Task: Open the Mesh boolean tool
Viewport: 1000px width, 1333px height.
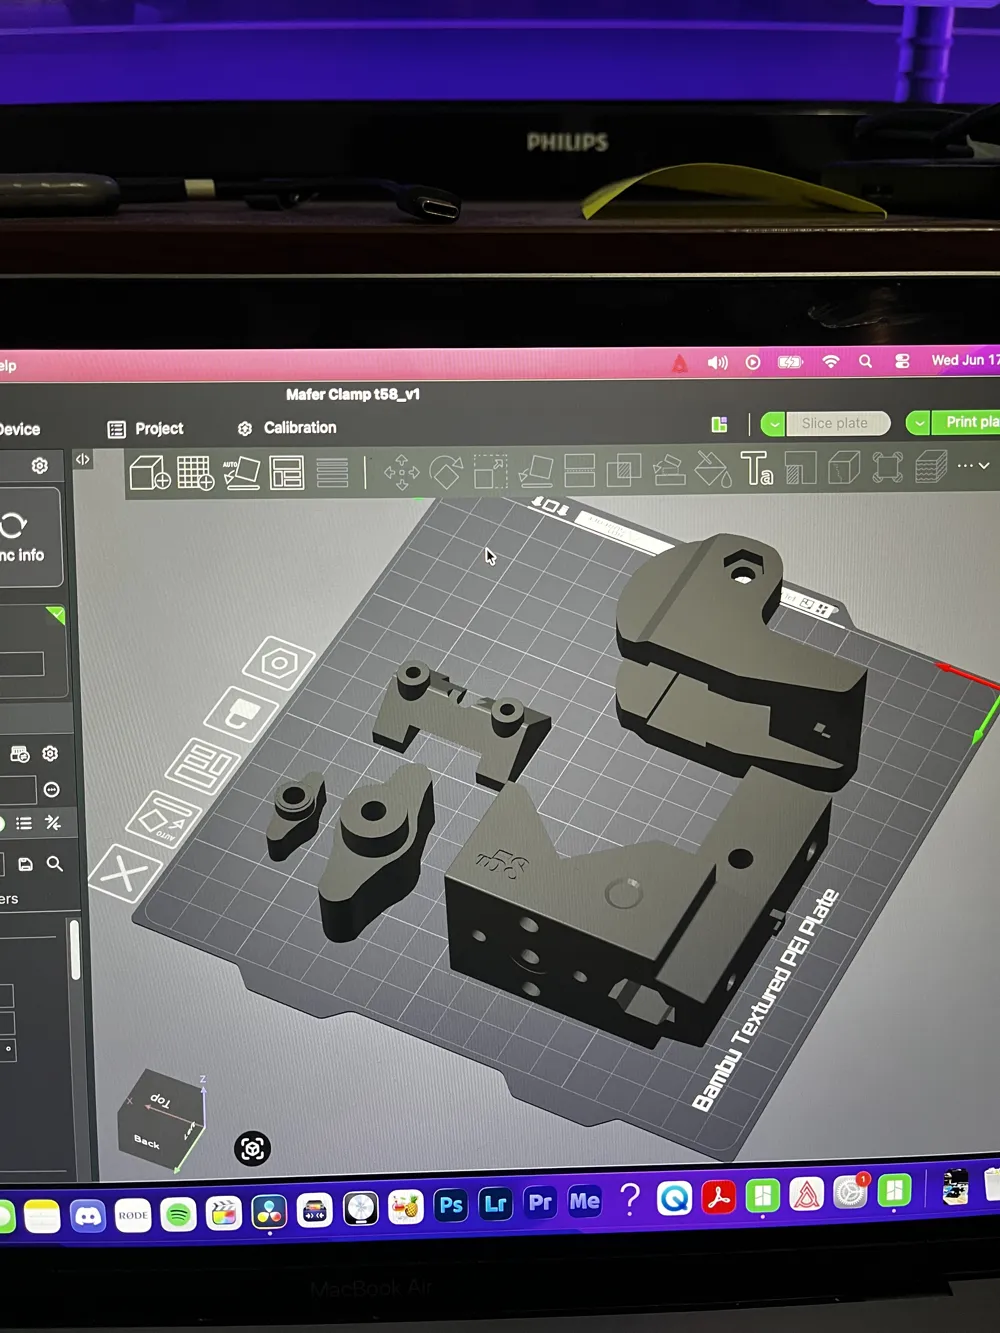Action: click(x=624, y=469)
